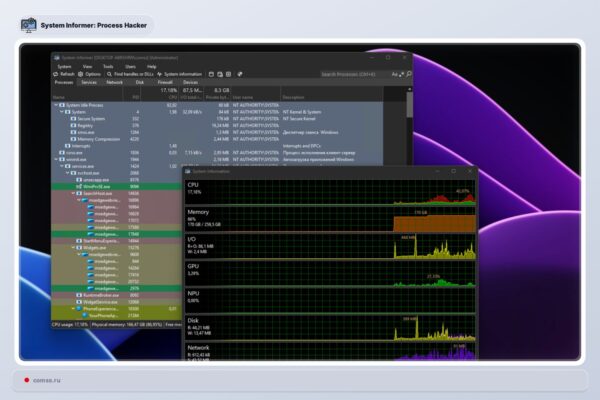Open the System menu
This screenshot has width=600, height=400.
click(64, 67)
